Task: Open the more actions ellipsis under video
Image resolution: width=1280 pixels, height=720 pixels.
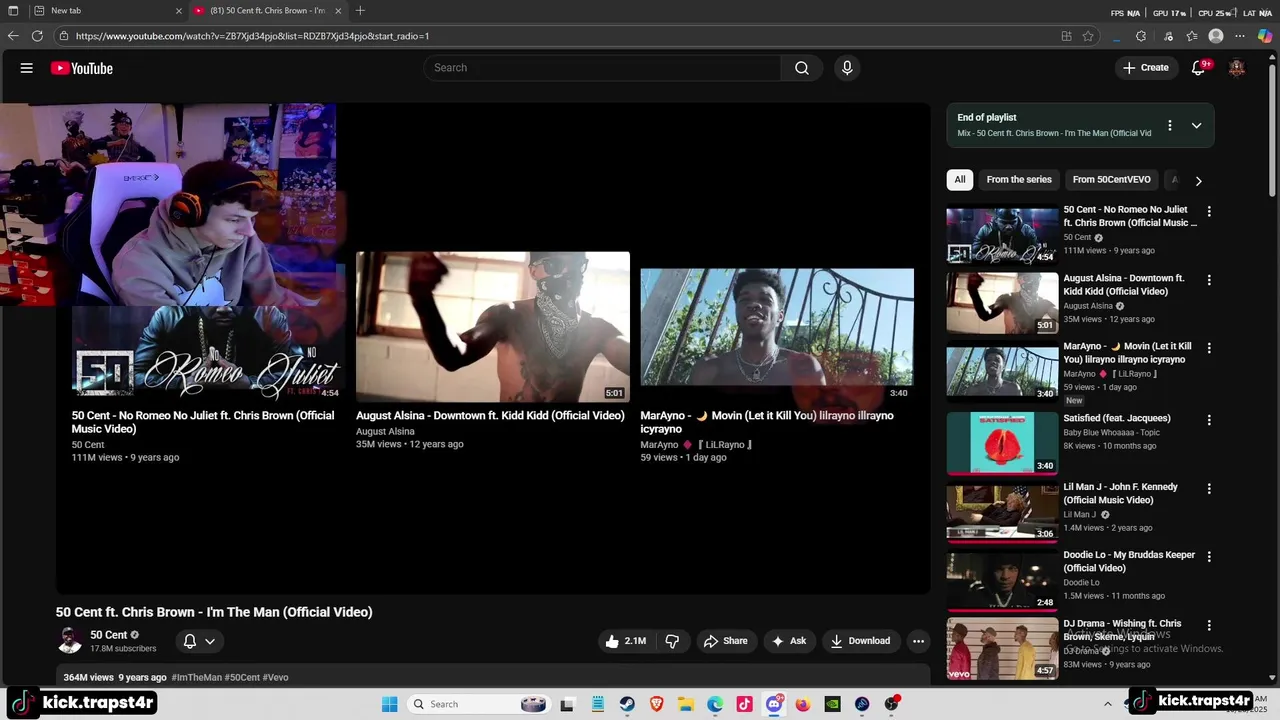Action: pos(918,641)
